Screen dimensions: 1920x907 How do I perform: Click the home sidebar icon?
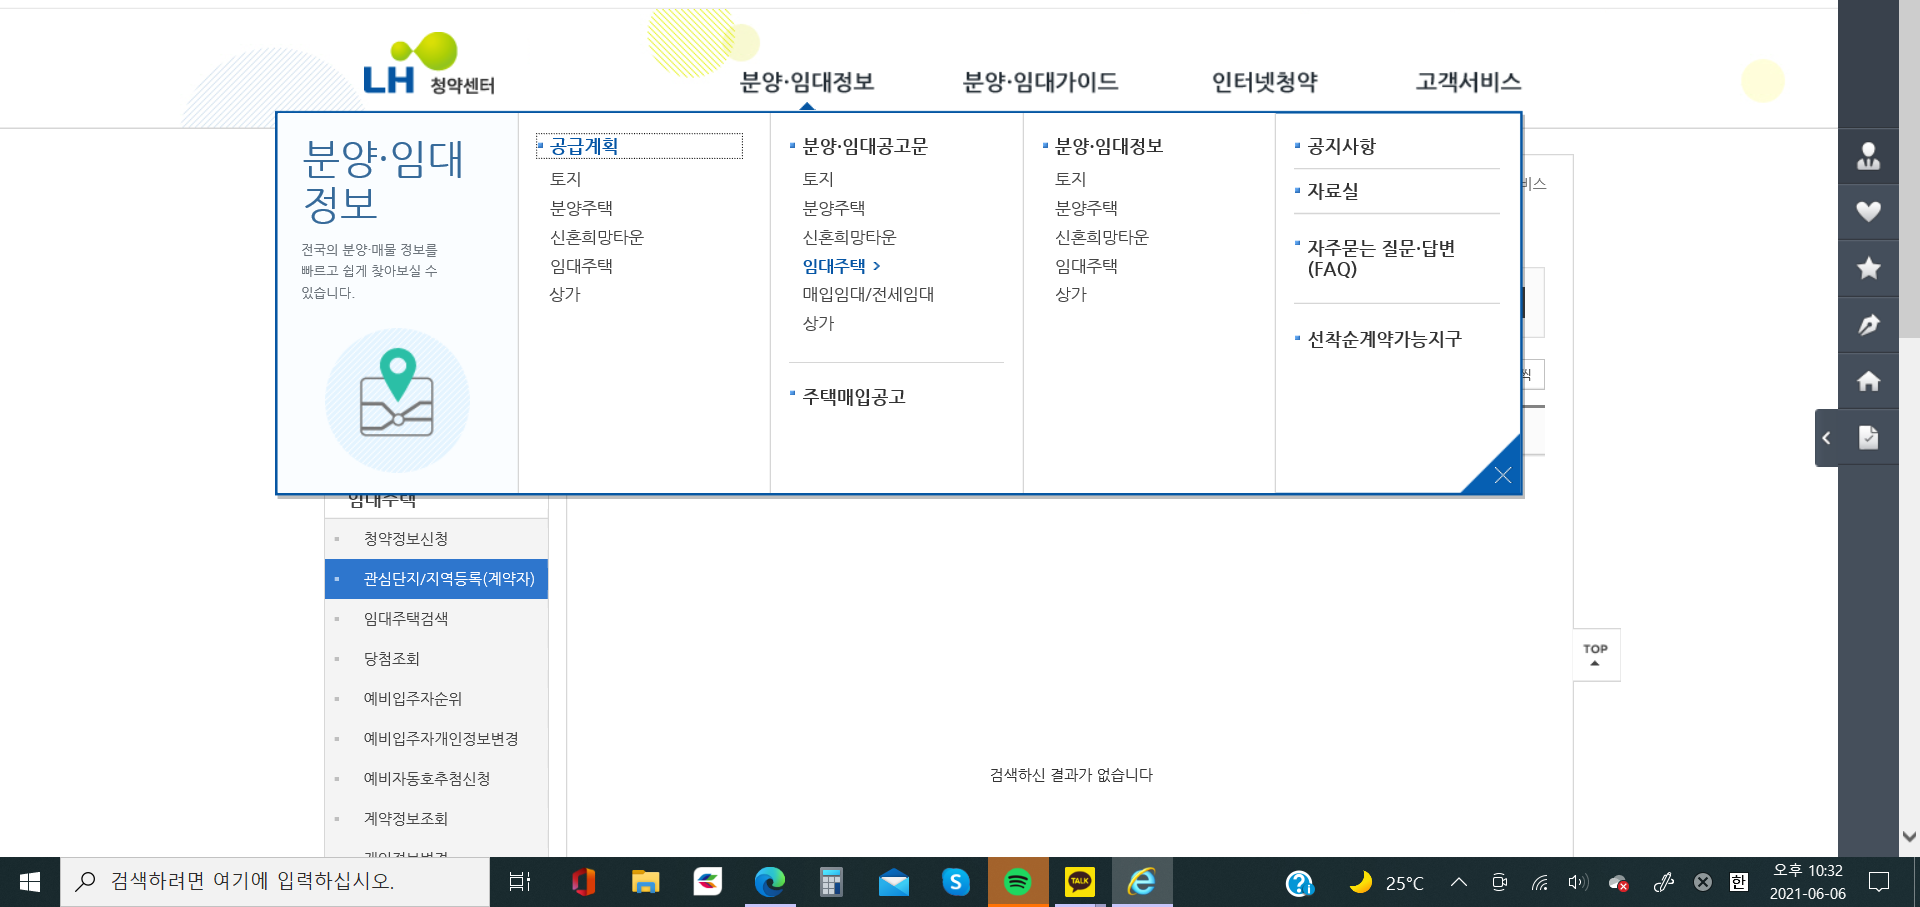(1868, 381)
